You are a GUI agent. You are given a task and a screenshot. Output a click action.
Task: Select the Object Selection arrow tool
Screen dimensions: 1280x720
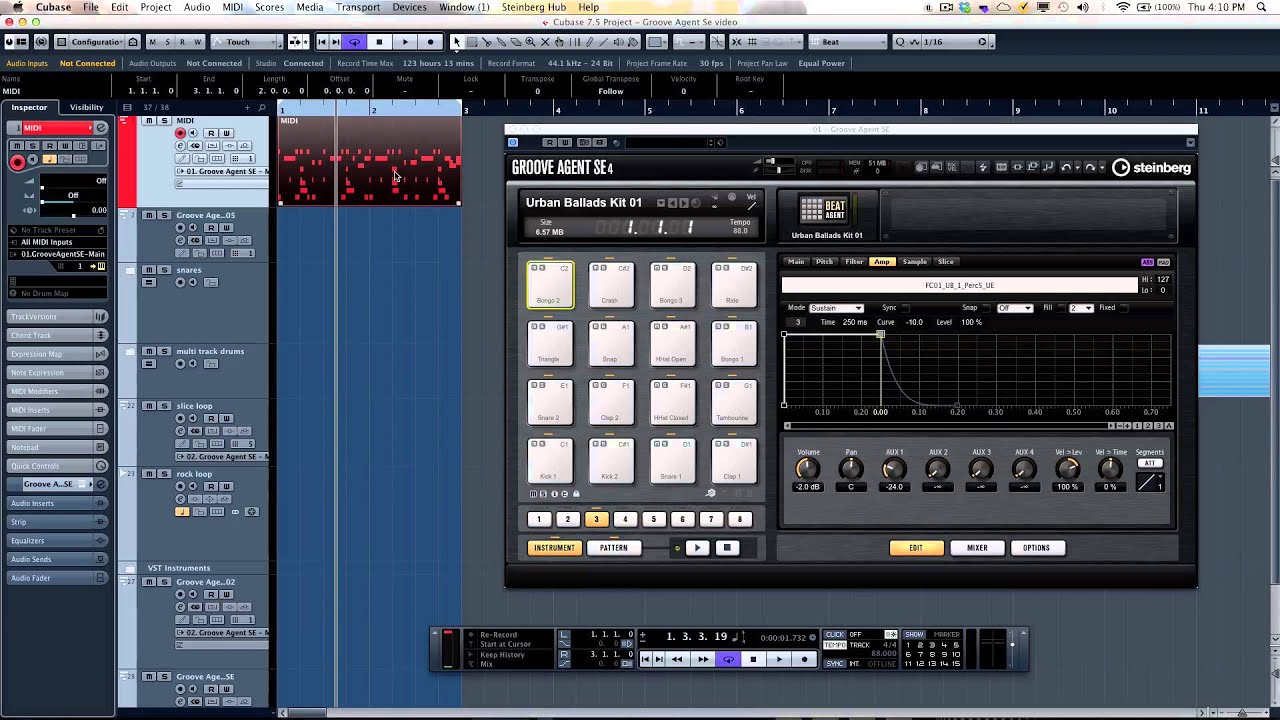coord(457,42)
